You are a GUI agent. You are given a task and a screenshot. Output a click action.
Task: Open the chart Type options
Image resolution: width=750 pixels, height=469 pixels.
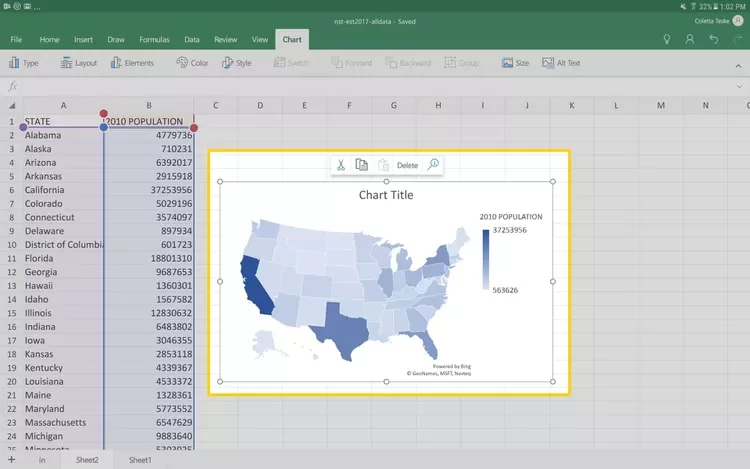coord(23,63)
